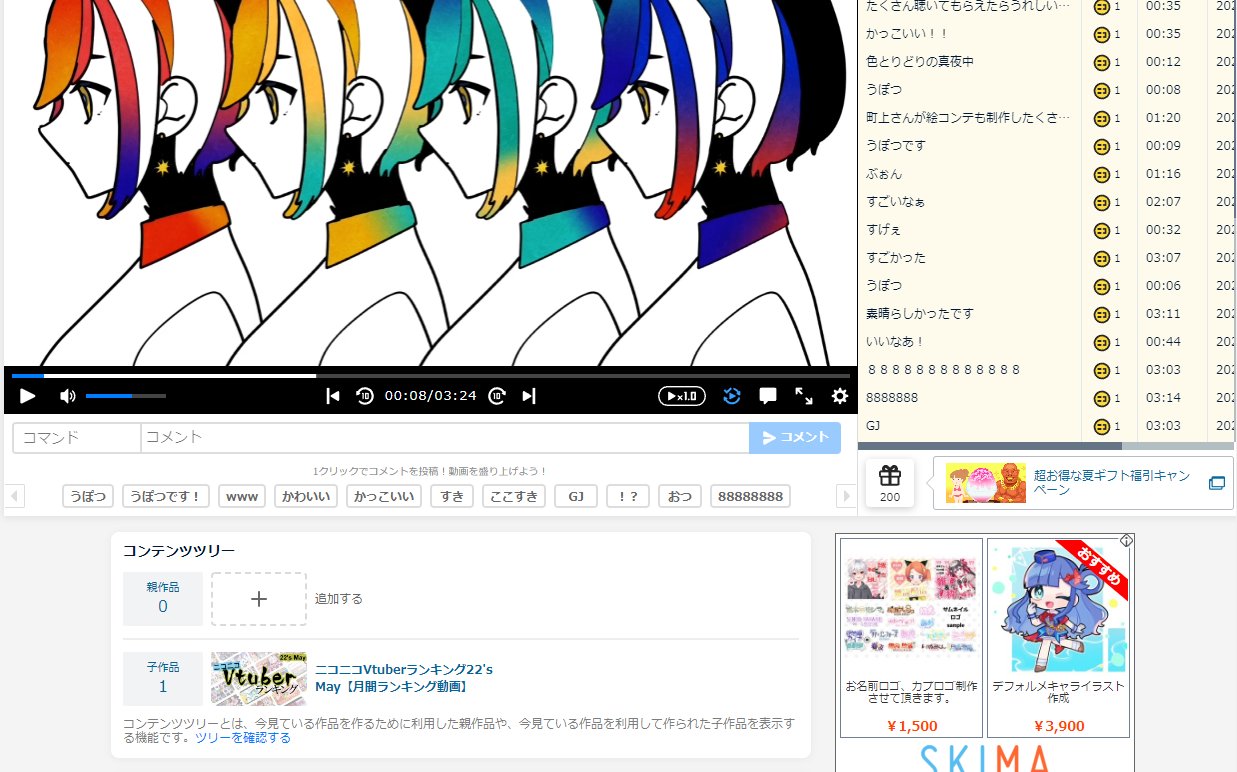The width and height of the screenshot is (1237, 772).
Task: Toggle repeat playback
Action: tap(732, 396)
